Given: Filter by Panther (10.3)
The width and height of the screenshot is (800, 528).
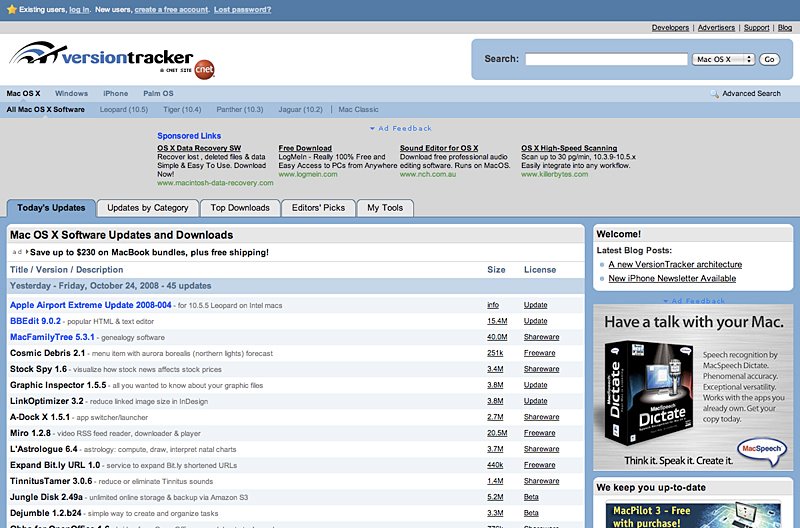Looking at the screenshot, I should (240, 110).
